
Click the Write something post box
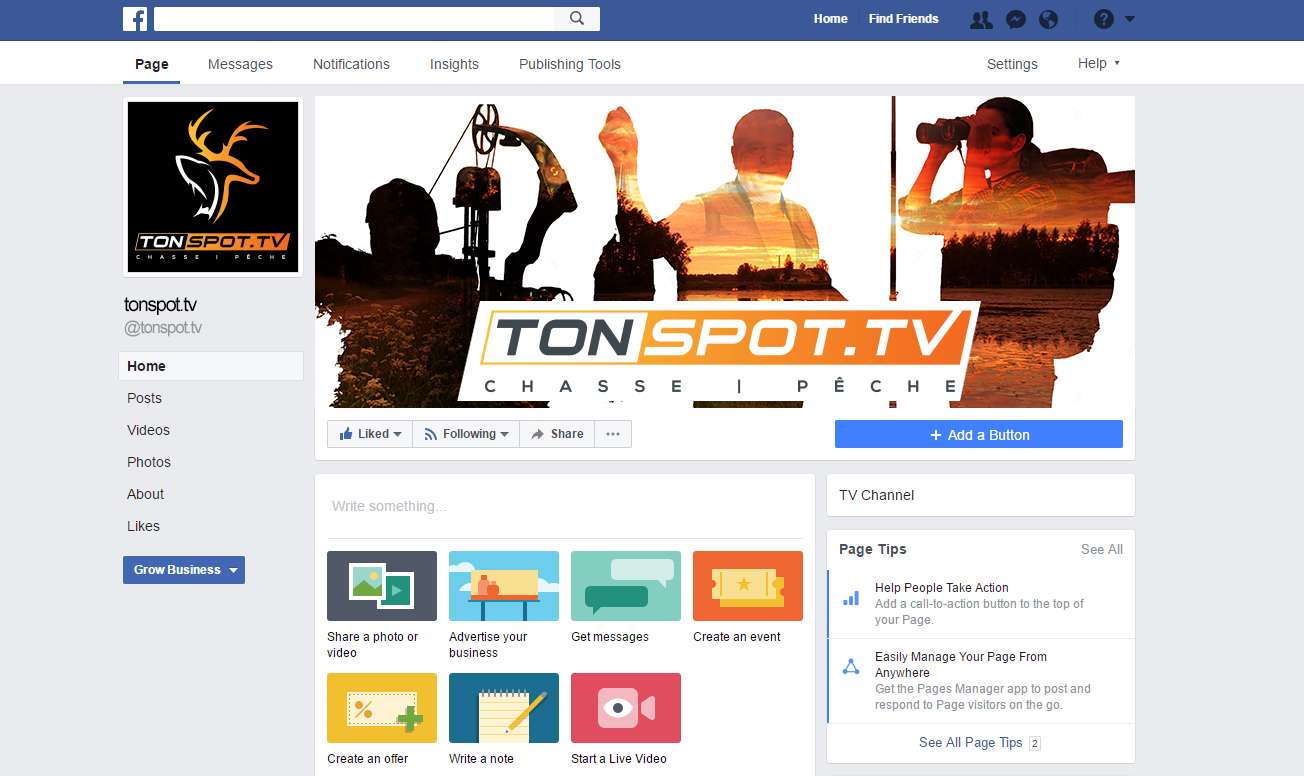pyautogui.click(x=565, y=506)
